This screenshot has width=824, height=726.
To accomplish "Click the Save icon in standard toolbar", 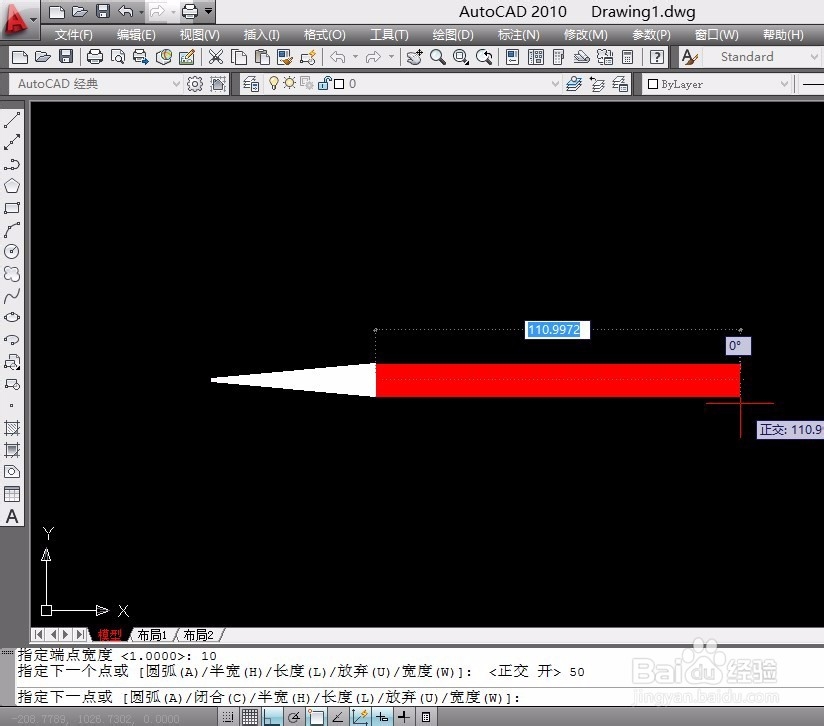I will point(66,57).
